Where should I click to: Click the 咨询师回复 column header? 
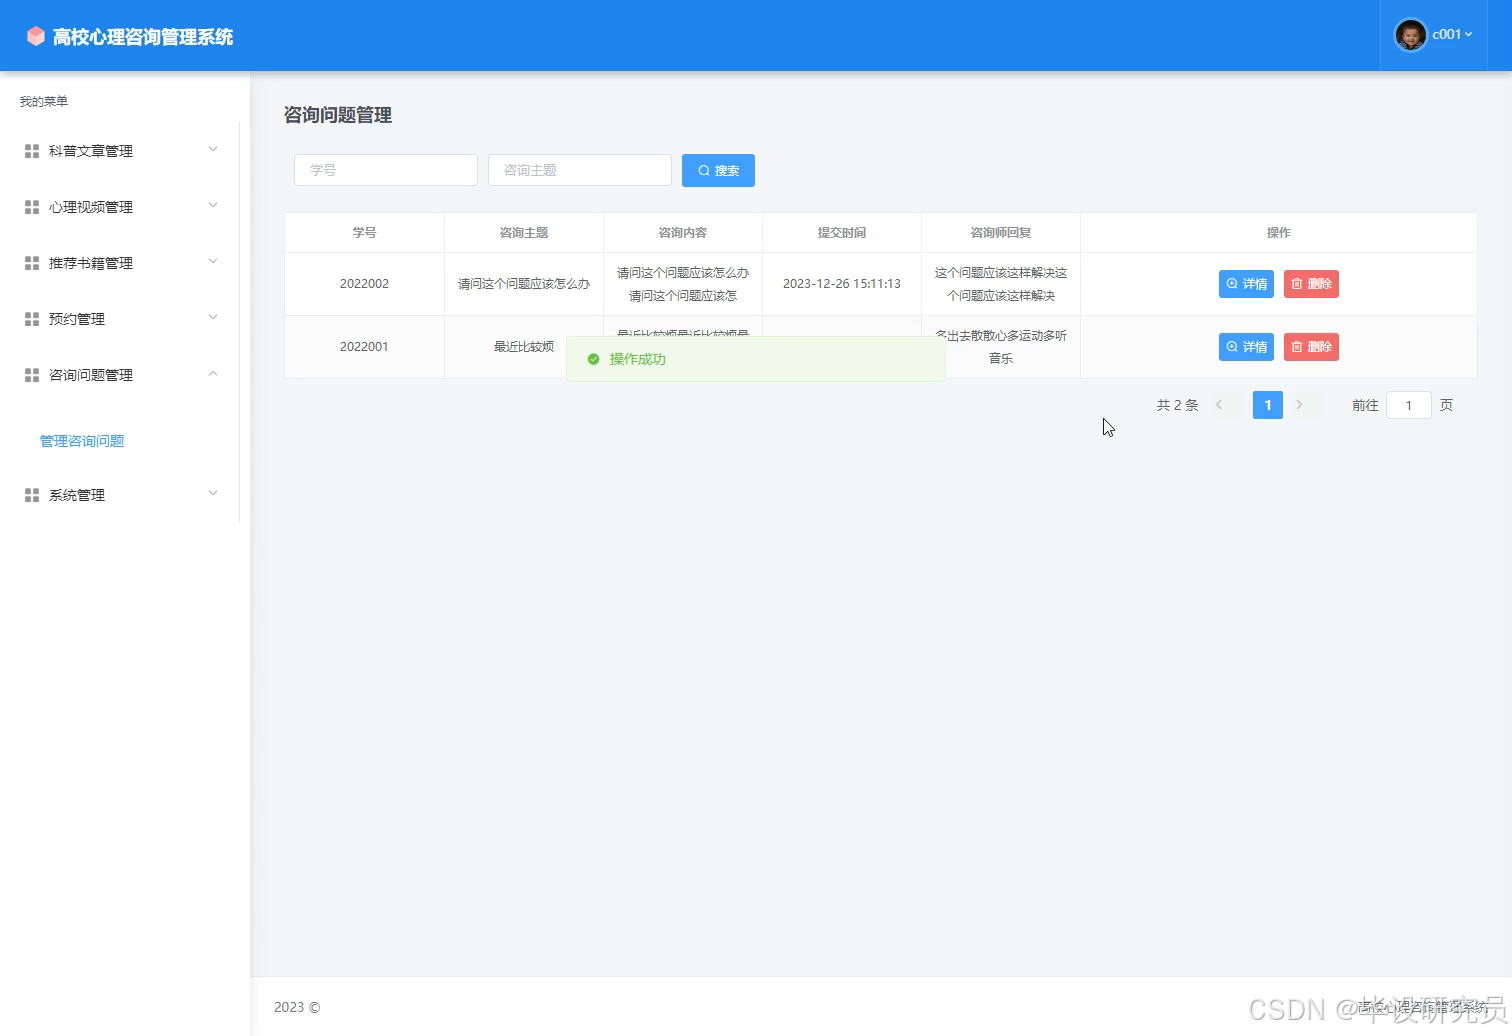point(1001,232)
